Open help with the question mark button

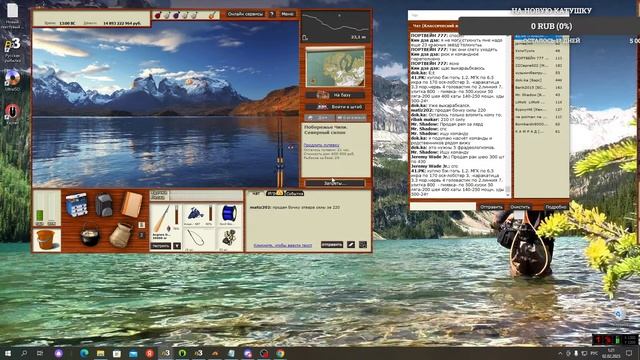click(x=272, y=14)
